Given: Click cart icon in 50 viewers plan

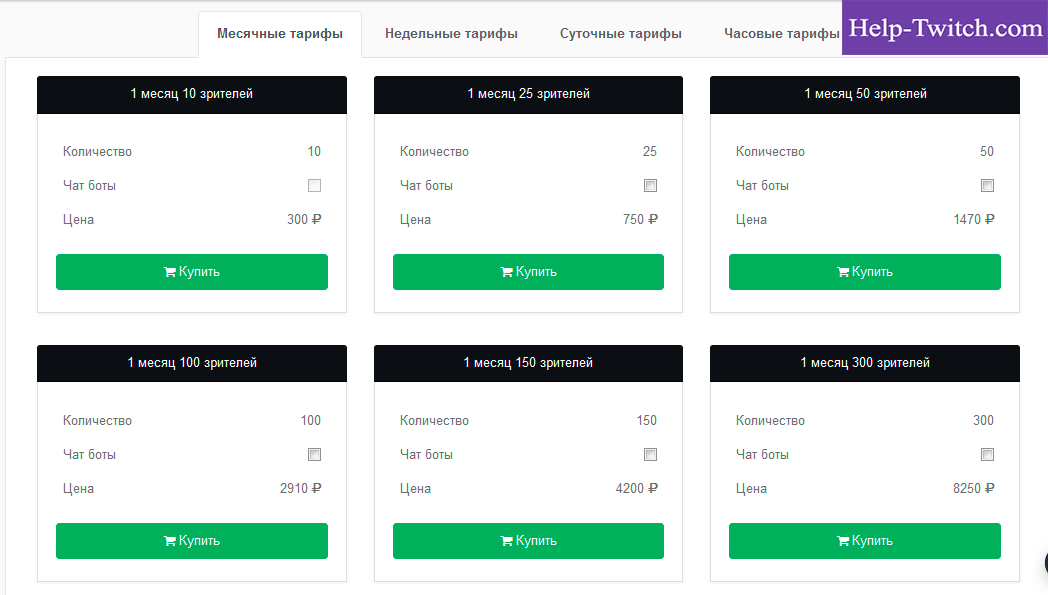Looking at the screenshot, I should 843,272.
